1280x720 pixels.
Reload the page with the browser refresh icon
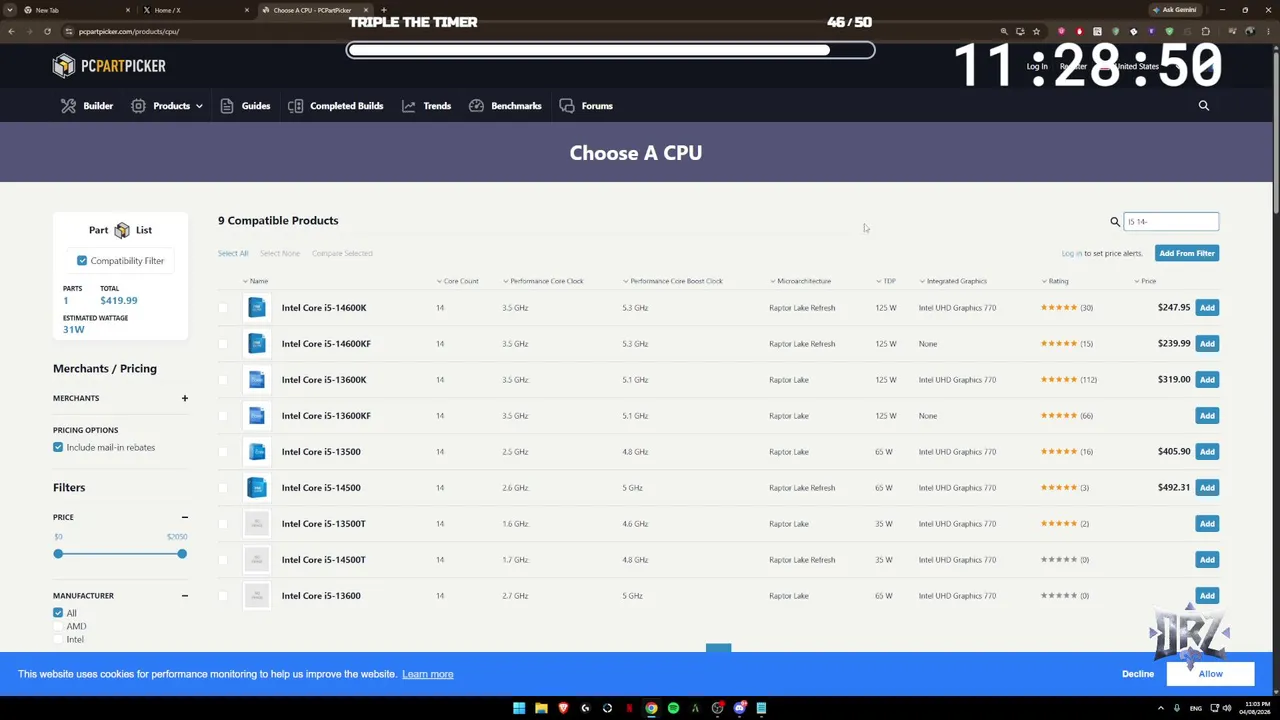[x=47, y=31]
